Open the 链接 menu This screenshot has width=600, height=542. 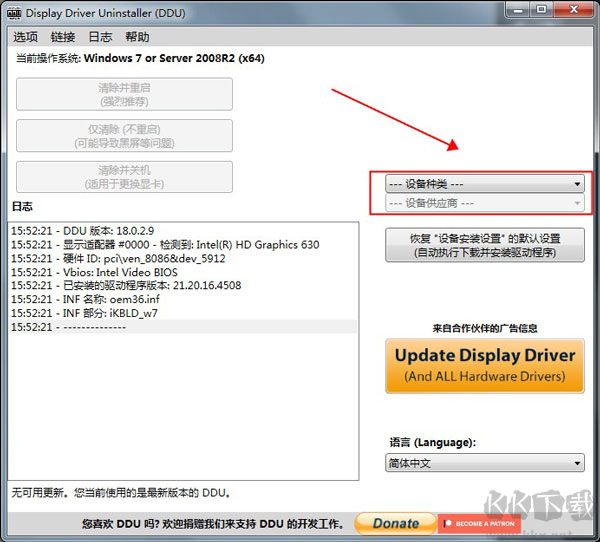coord(63,37)
